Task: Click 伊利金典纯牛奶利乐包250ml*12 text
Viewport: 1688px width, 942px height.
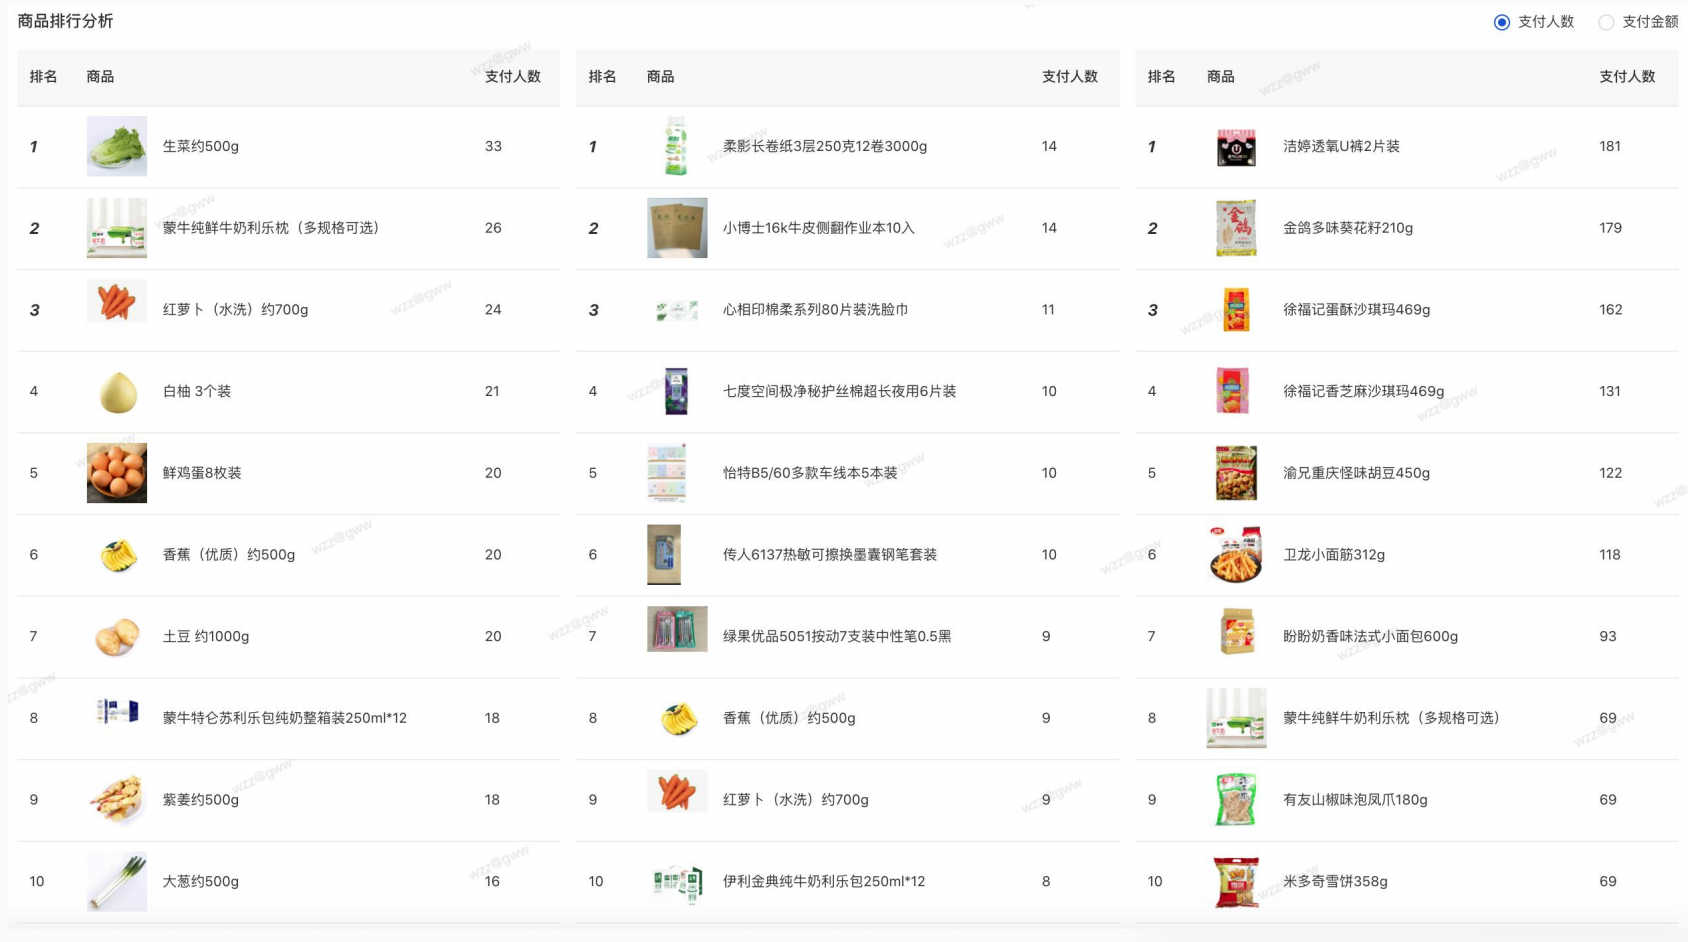Action: (x=824, y=881)
